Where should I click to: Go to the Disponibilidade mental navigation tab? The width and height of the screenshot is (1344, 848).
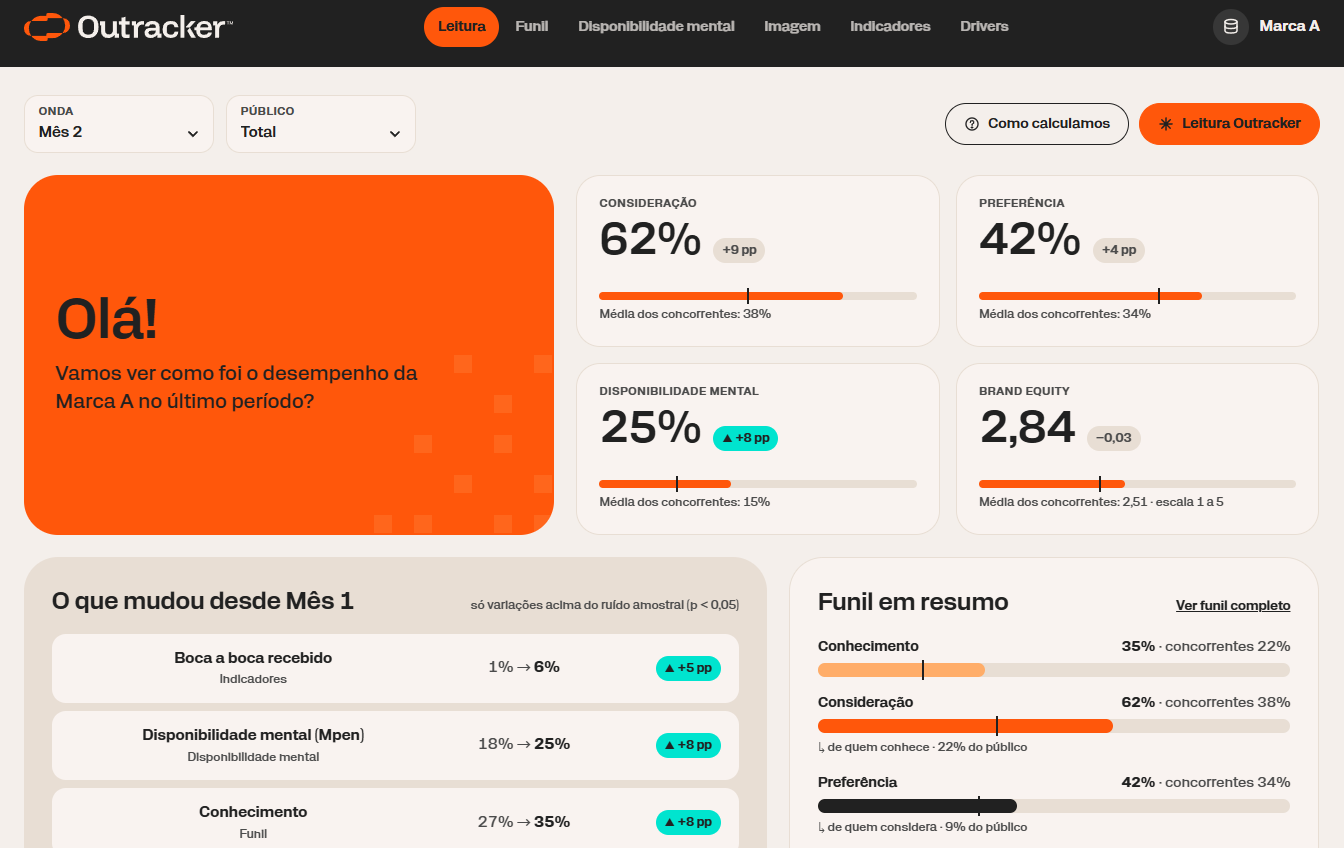tap(656, 27)
